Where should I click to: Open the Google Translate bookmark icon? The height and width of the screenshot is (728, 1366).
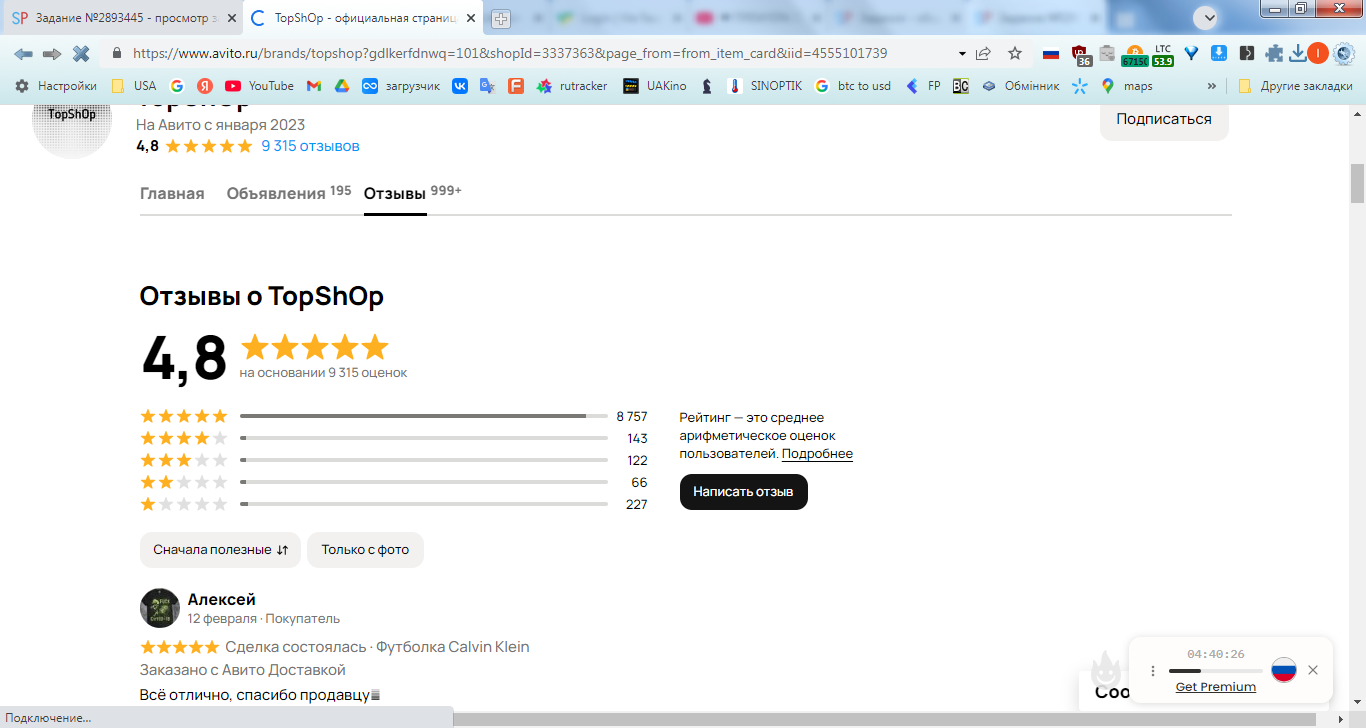click(x=488, y=86)
